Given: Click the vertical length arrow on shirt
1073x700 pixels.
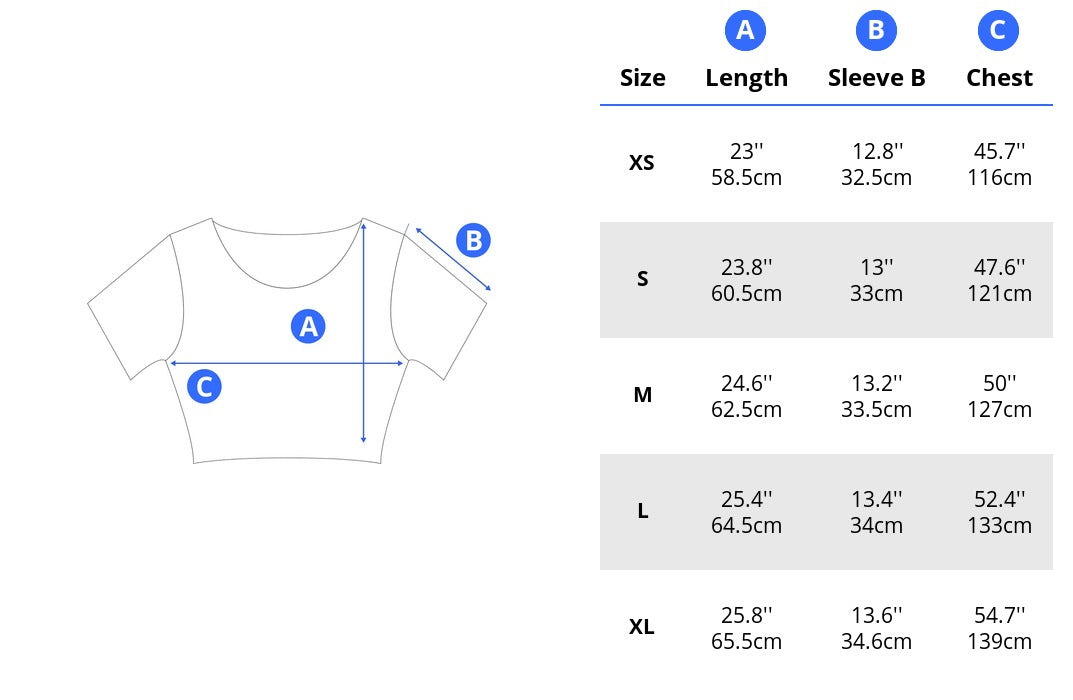Looking at the screenshot, I should click(x=363, y=331).
